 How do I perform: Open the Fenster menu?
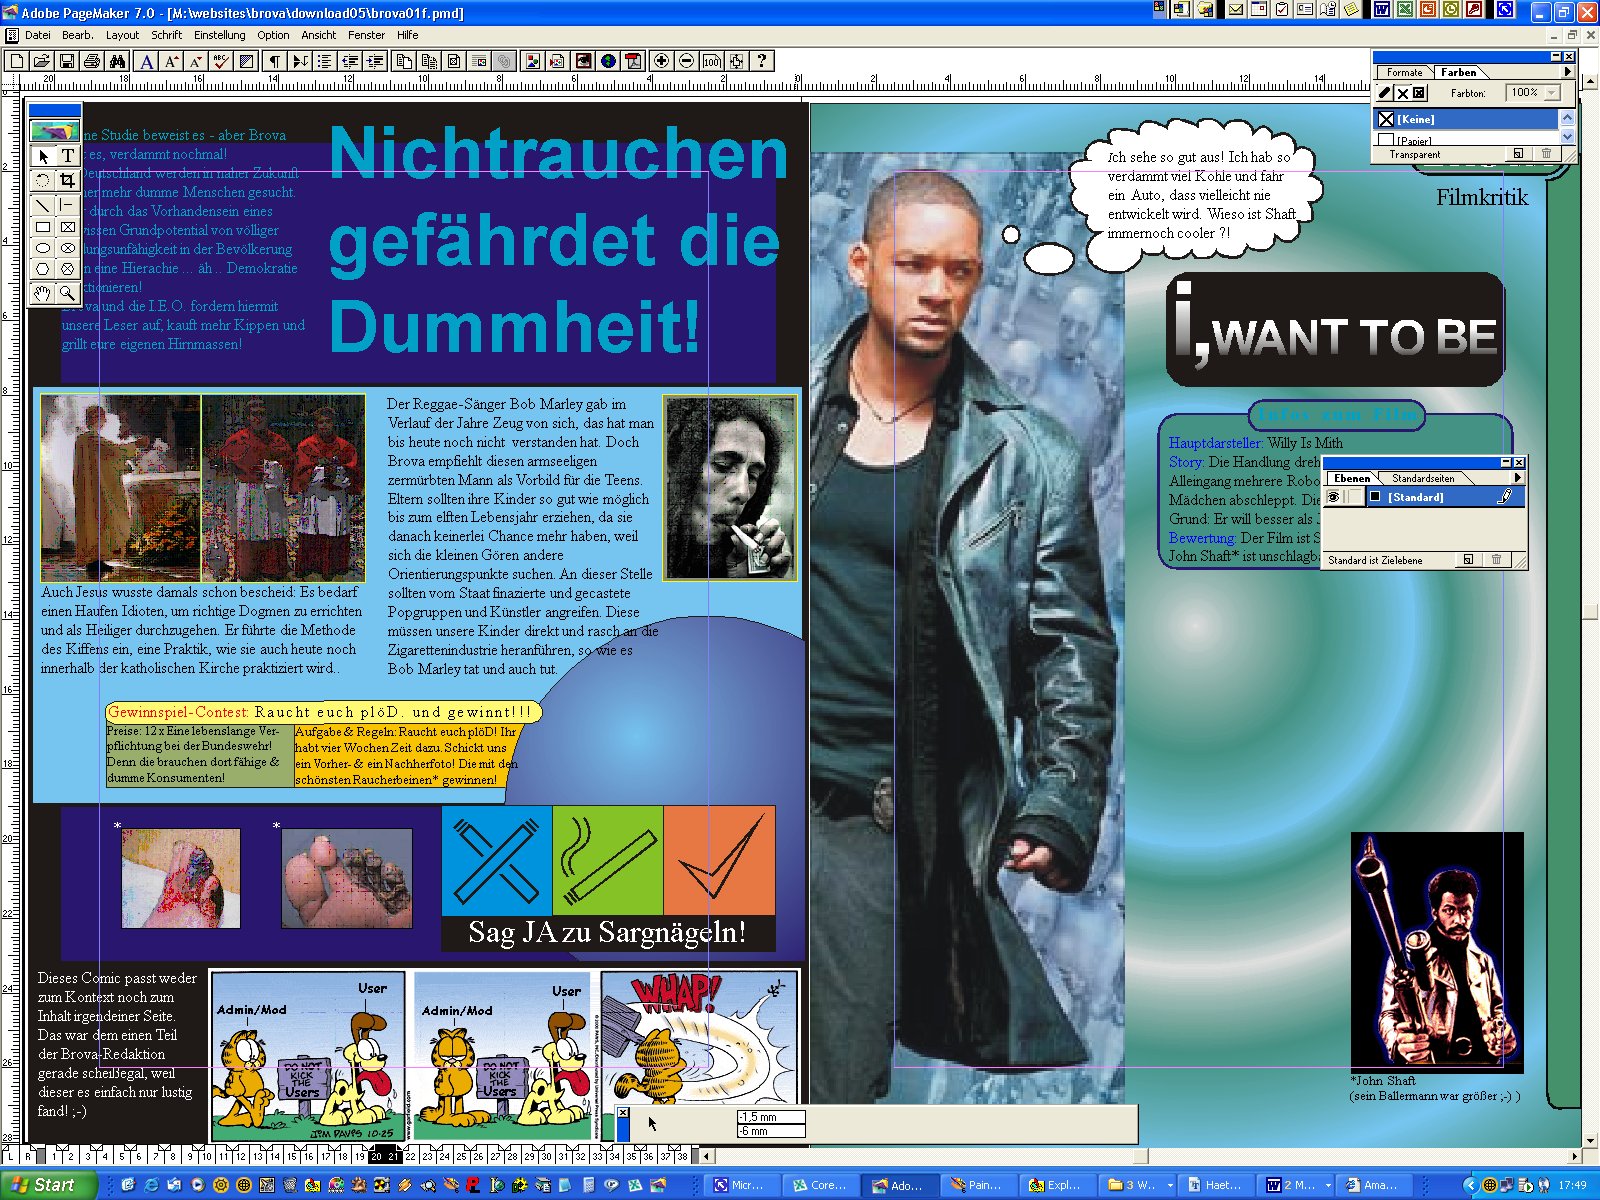[x=366, y=35]
